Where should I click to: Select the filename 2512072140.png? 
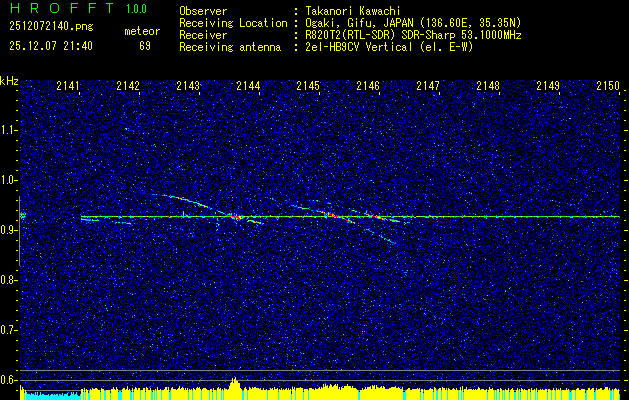(51, 26)
